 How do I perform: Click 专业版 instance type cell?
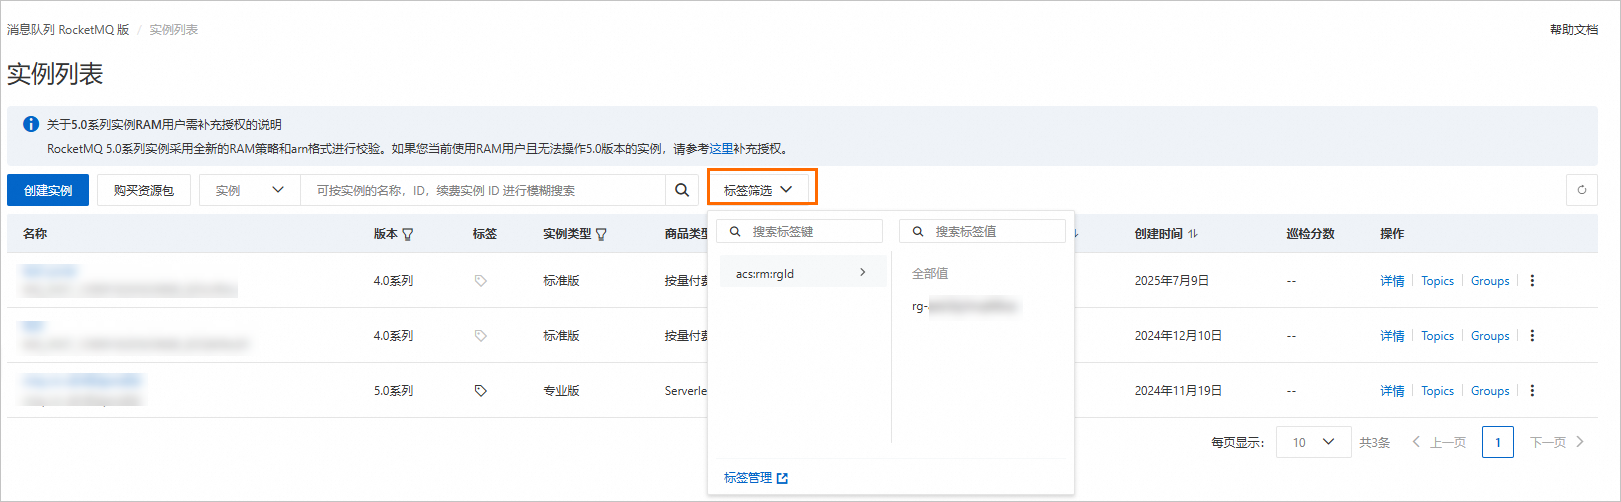point(561,391)
